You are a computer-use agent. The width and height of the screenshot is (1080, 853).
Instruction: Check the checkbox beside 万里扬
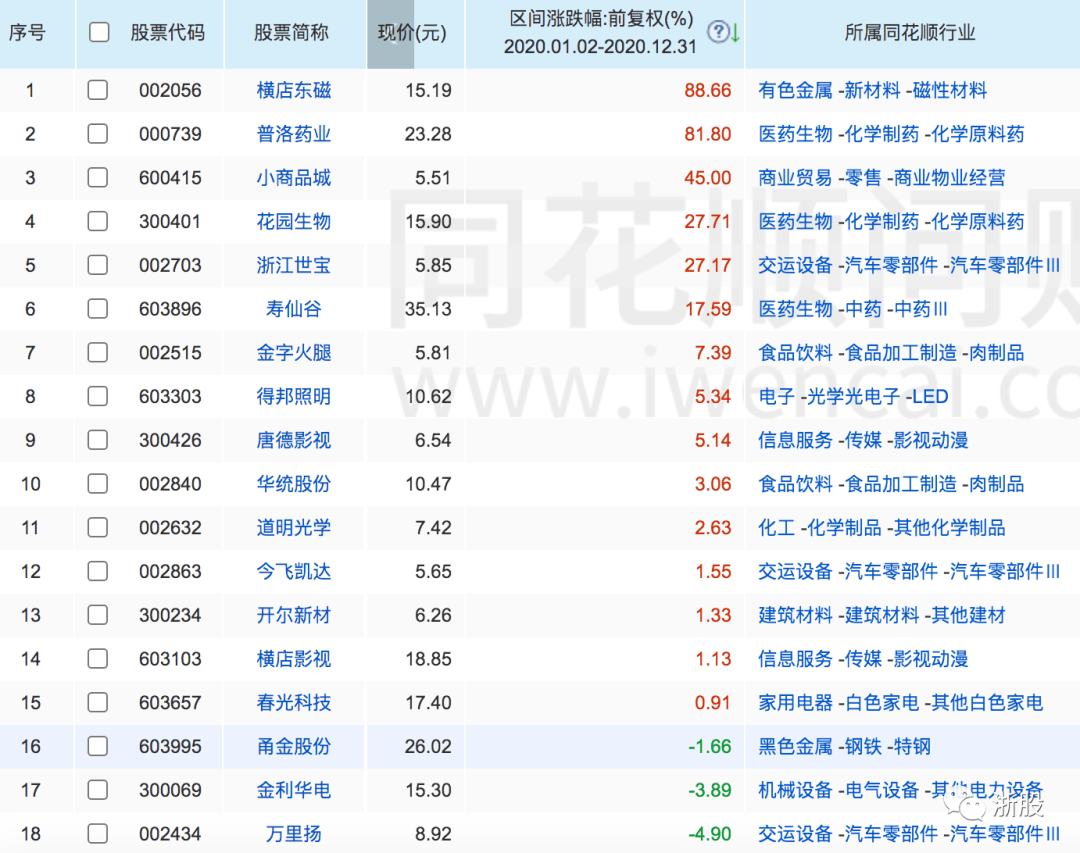[97, 833]
